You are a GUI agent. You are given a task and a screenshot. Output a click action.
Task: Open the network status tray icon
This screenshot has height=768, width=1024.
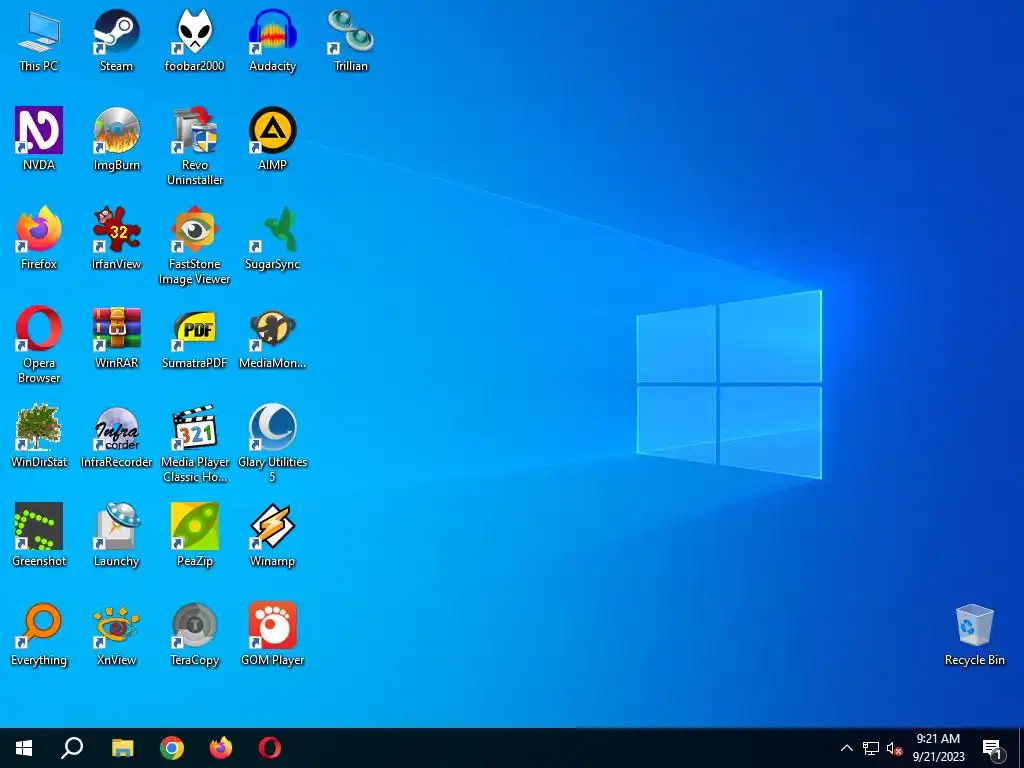[x=871, y=748]
